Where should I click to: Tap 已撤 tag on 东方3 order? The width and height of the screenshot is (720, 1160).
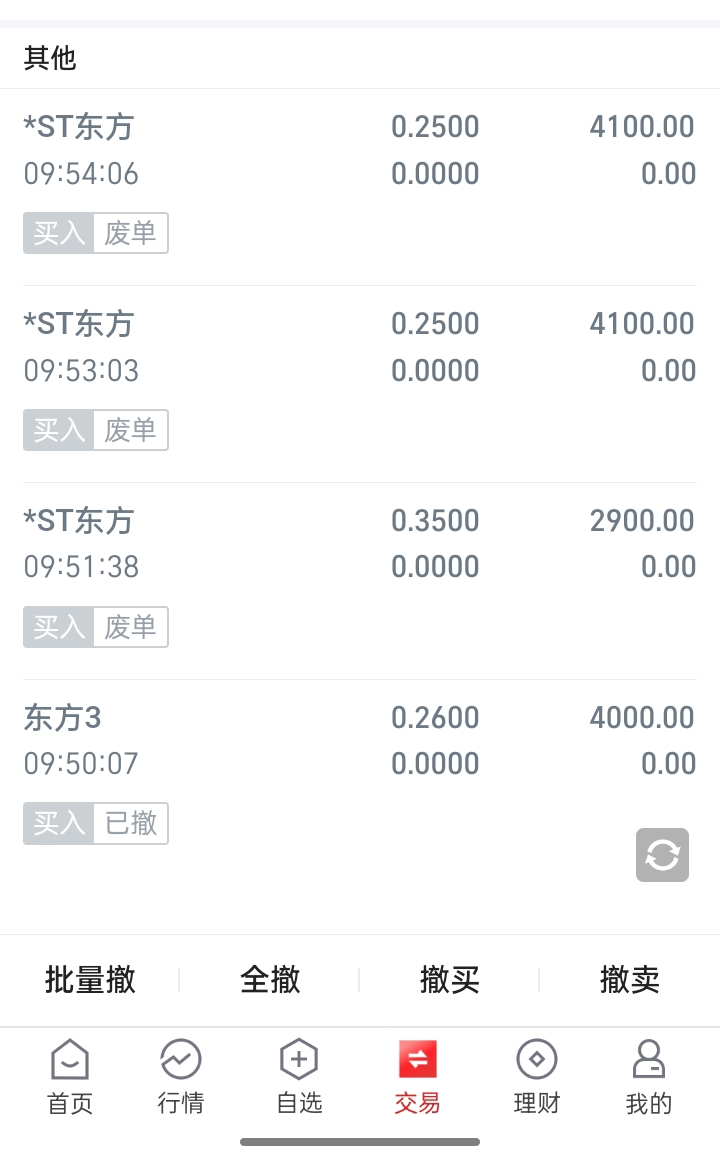click(x=131, y=823)
